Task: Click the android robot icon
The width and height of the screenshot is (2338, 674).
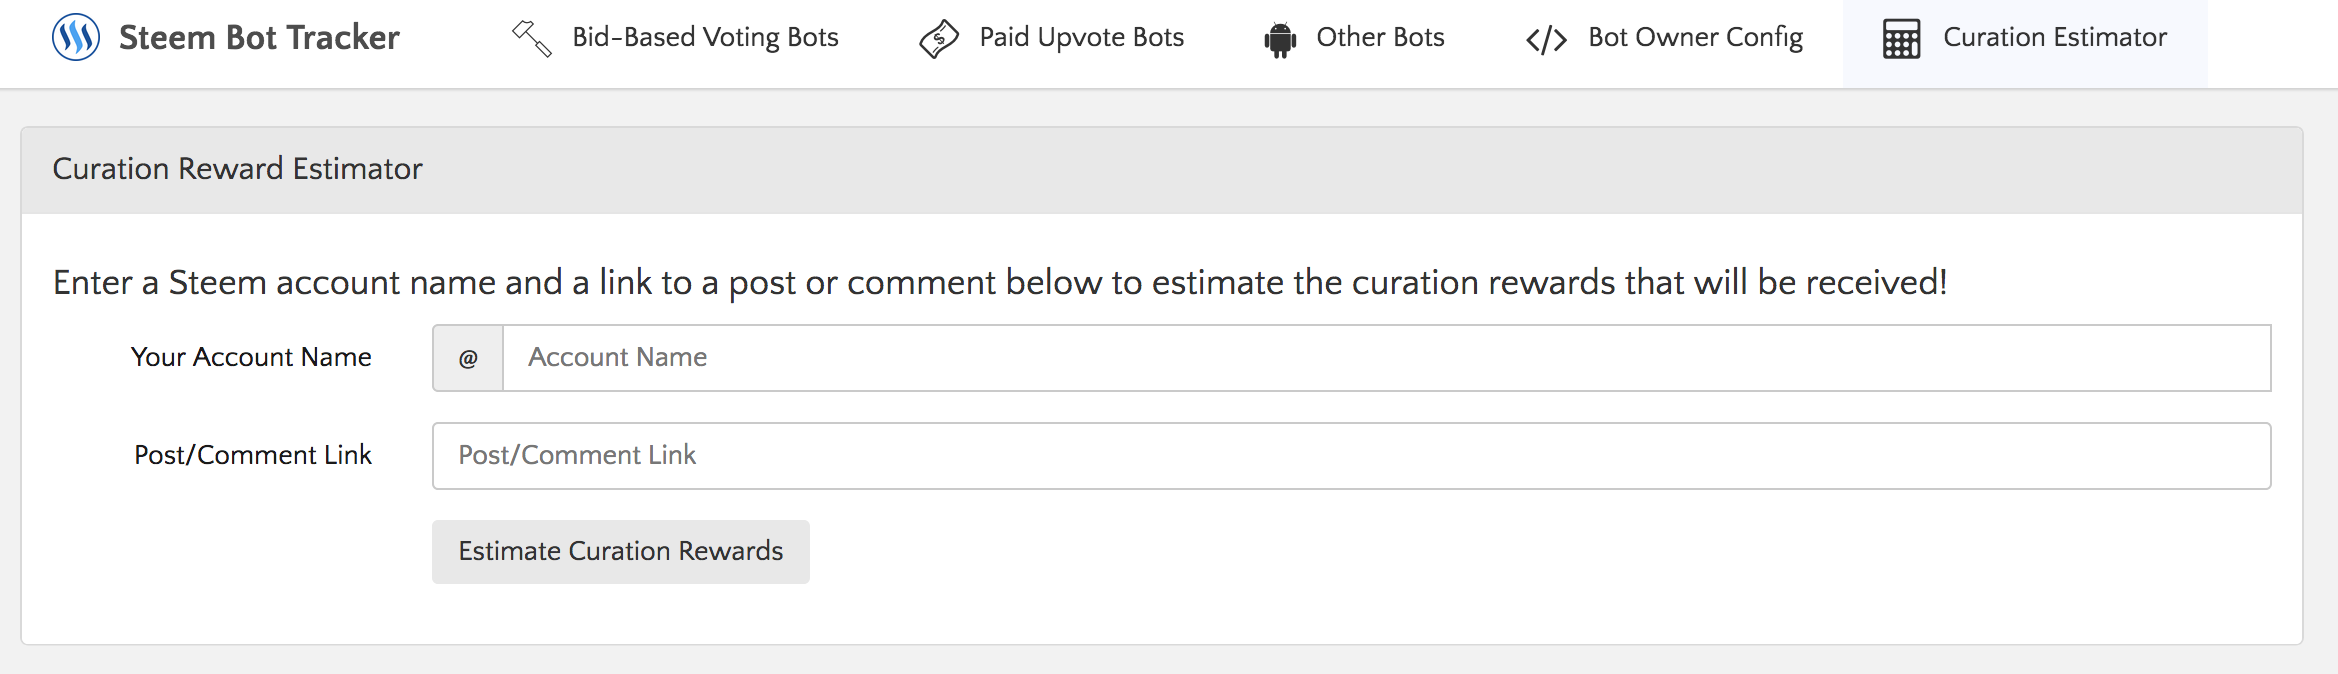Action: pyautogui.click(x=1280, y=40)
